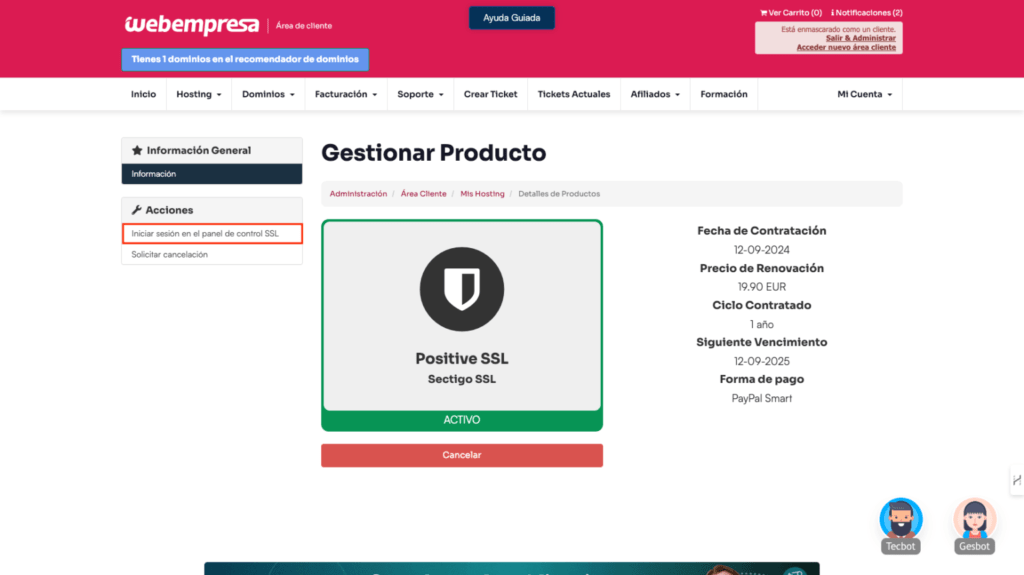Viewport: 1024px width, 575px height.
Task: Open the Tecbot chat assistant
Action: pos(901,526)
